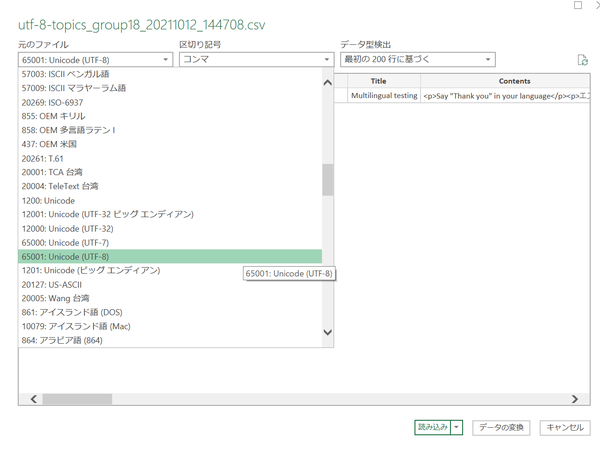Image resolution: width=600 pixels, height=453 pixels.
Task: Click the Say "Thank you" contents cell
Action: (x=505, y=96)
